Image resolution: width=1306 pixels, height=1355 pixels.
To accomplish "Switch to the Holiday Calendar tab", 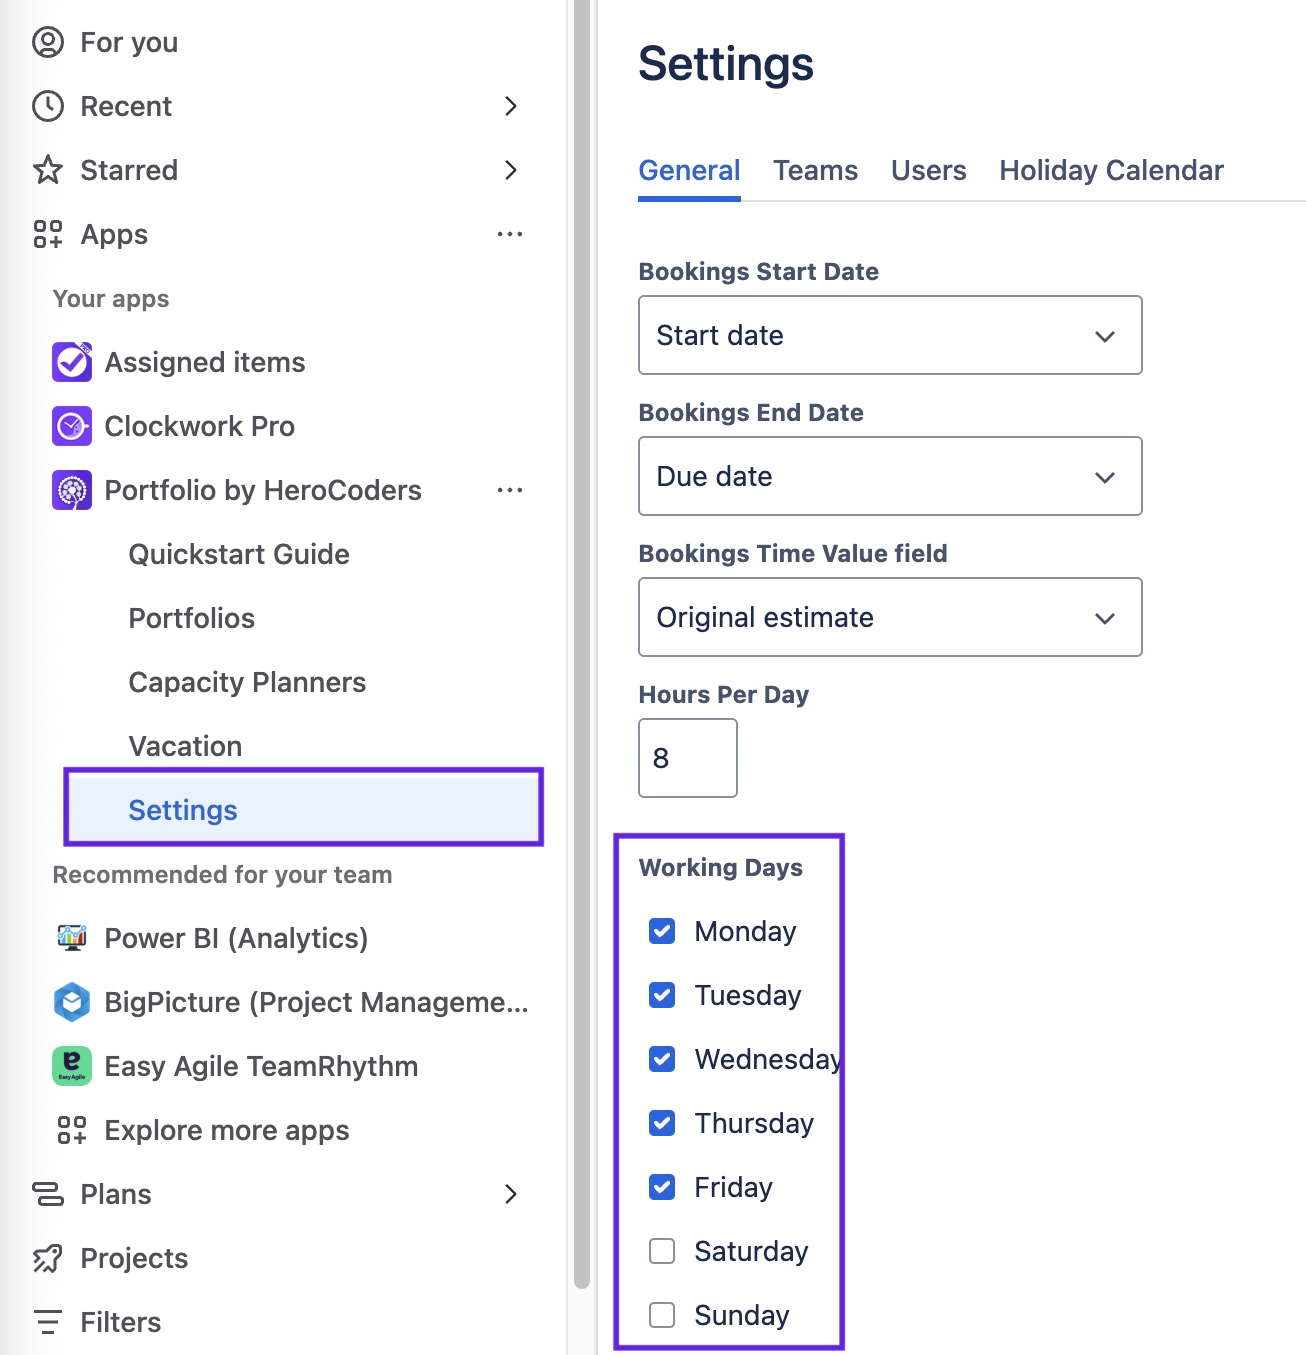I will 1111,170.
